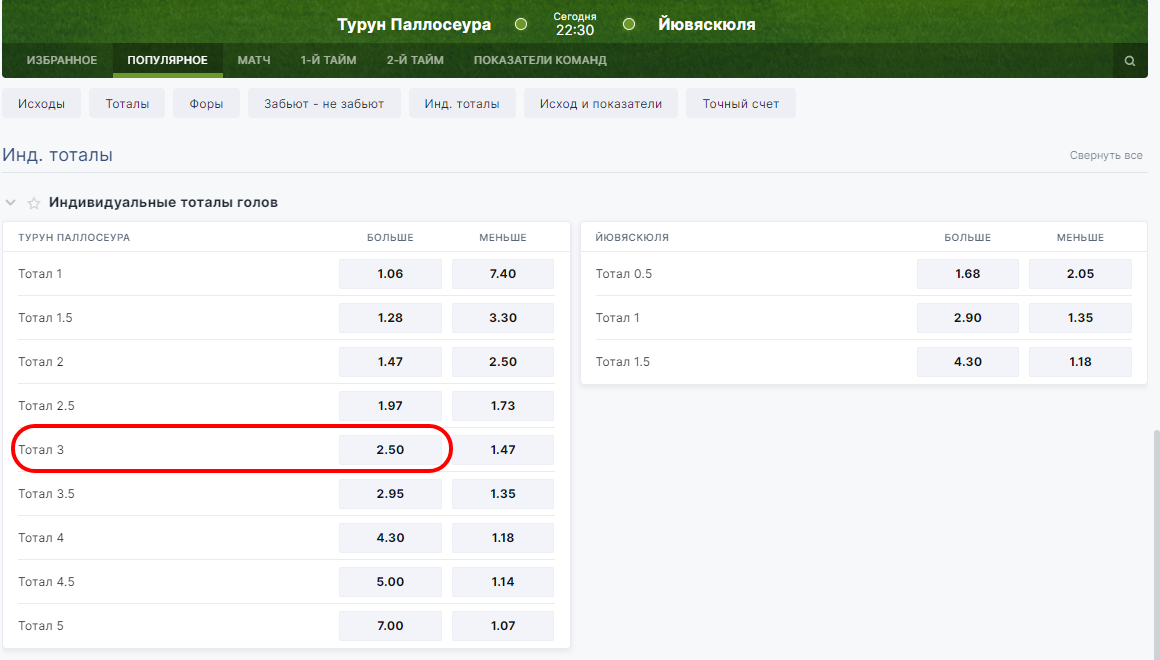Viewport: 1160px width, 660px height.
Task: Select the Инд. тоталы filter
Action: pos(462,104)
